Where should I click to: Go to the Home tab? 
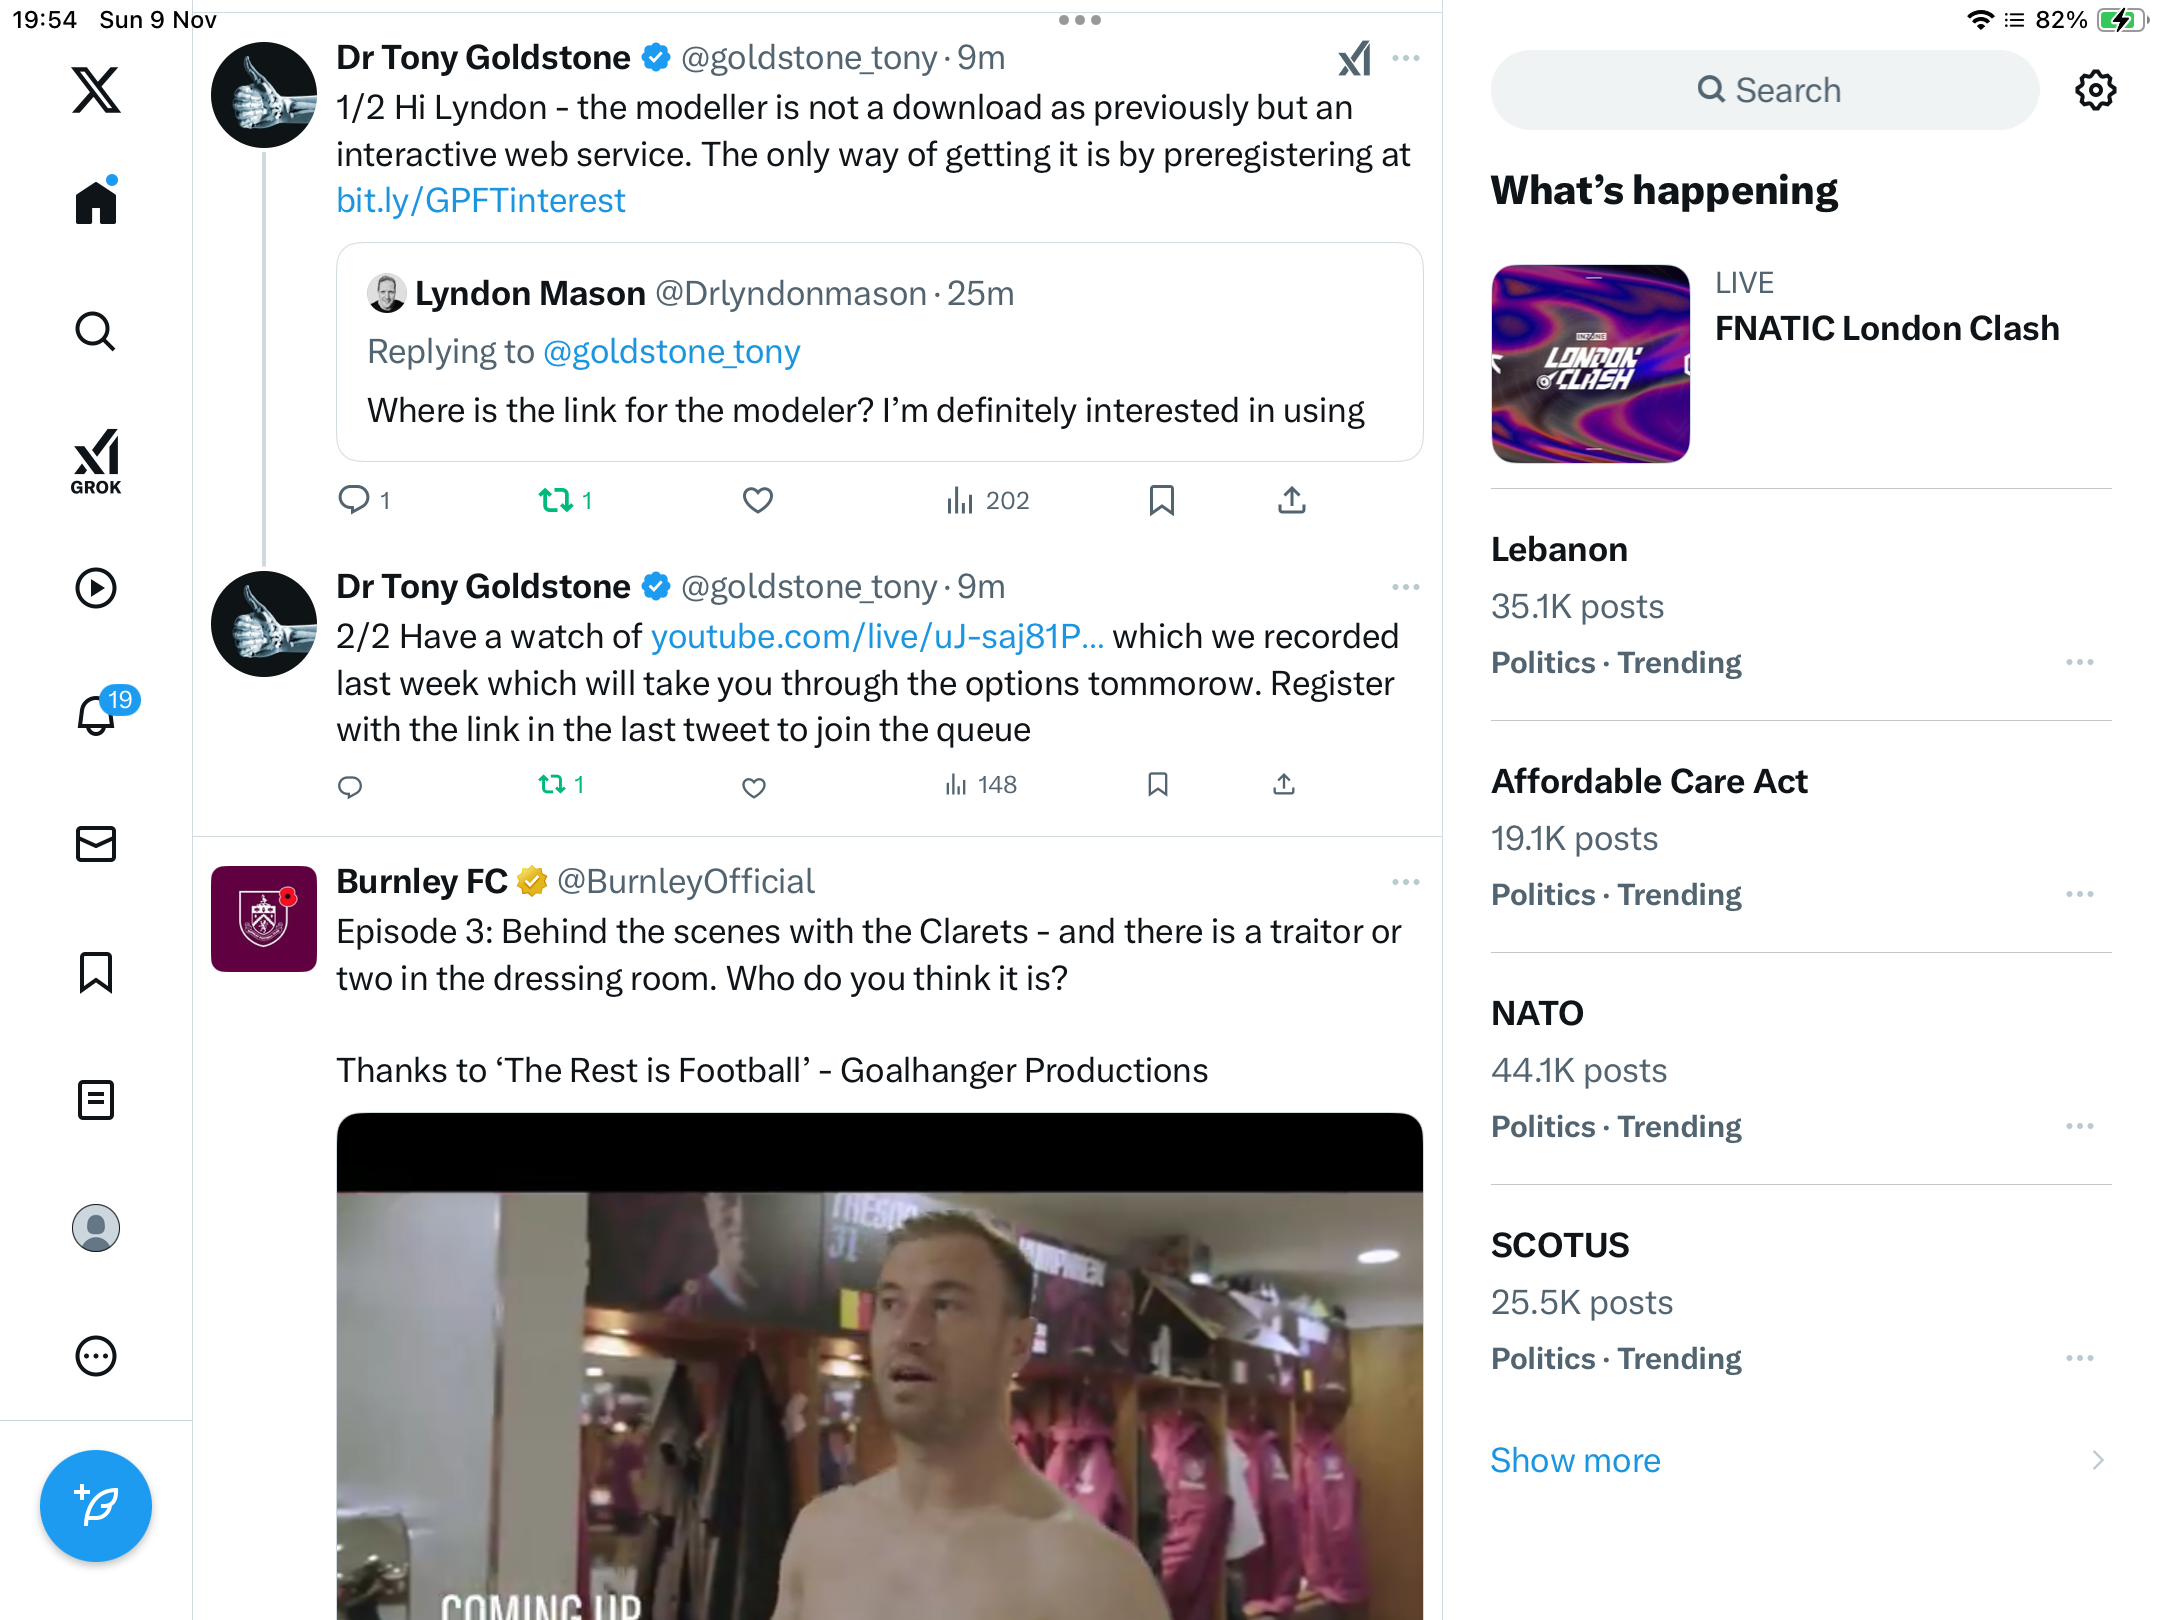[x=96, y=203]
